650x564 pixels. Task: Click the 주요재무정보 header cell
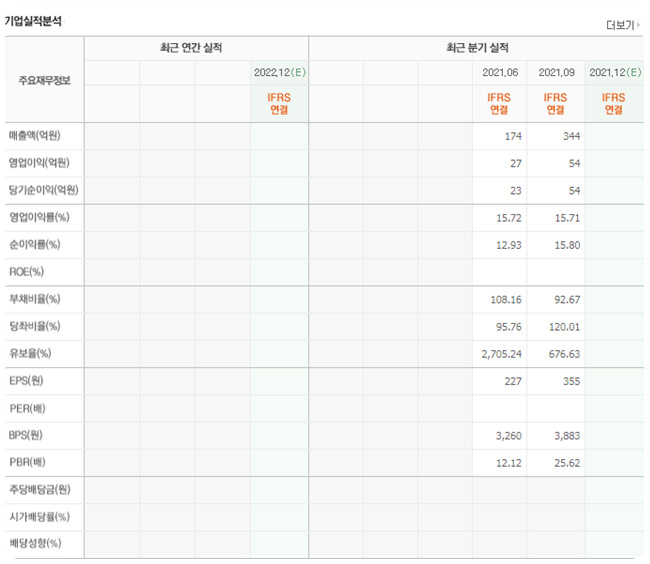[44, 80]
